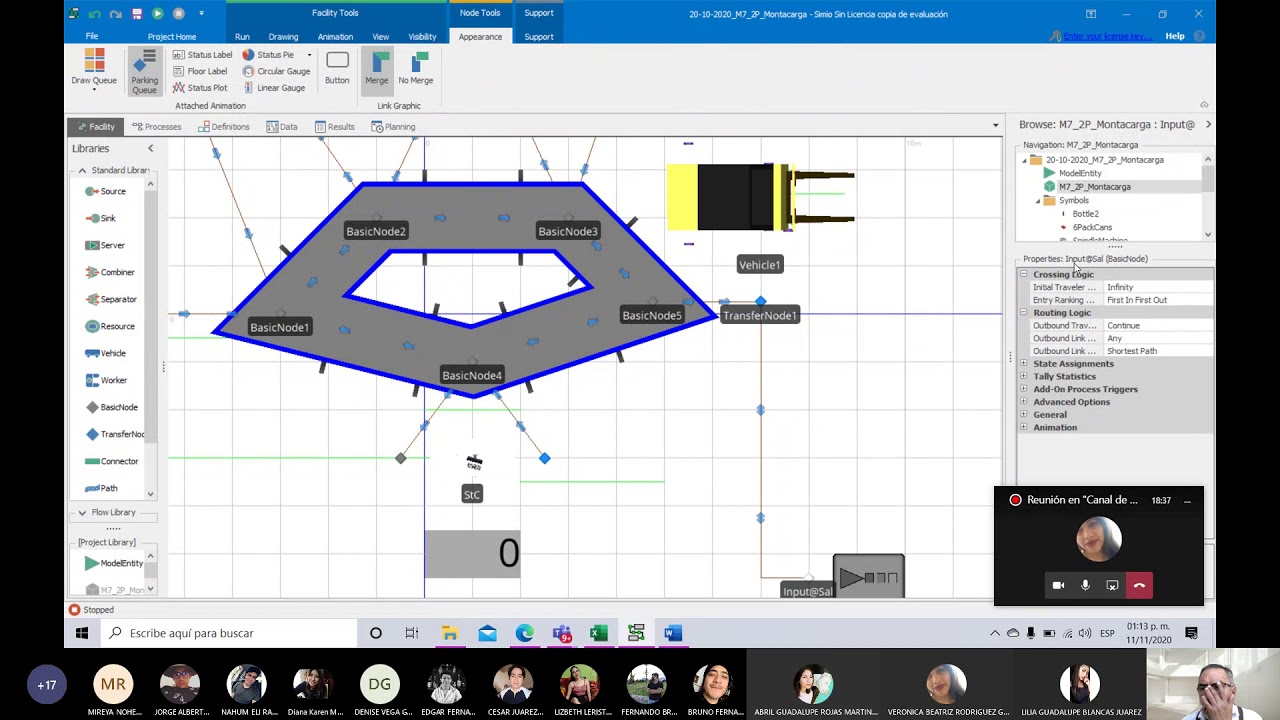This screenshot has height=720, width=1280.
Task: Add a Floor Label
Action: [x=200, y=71]
